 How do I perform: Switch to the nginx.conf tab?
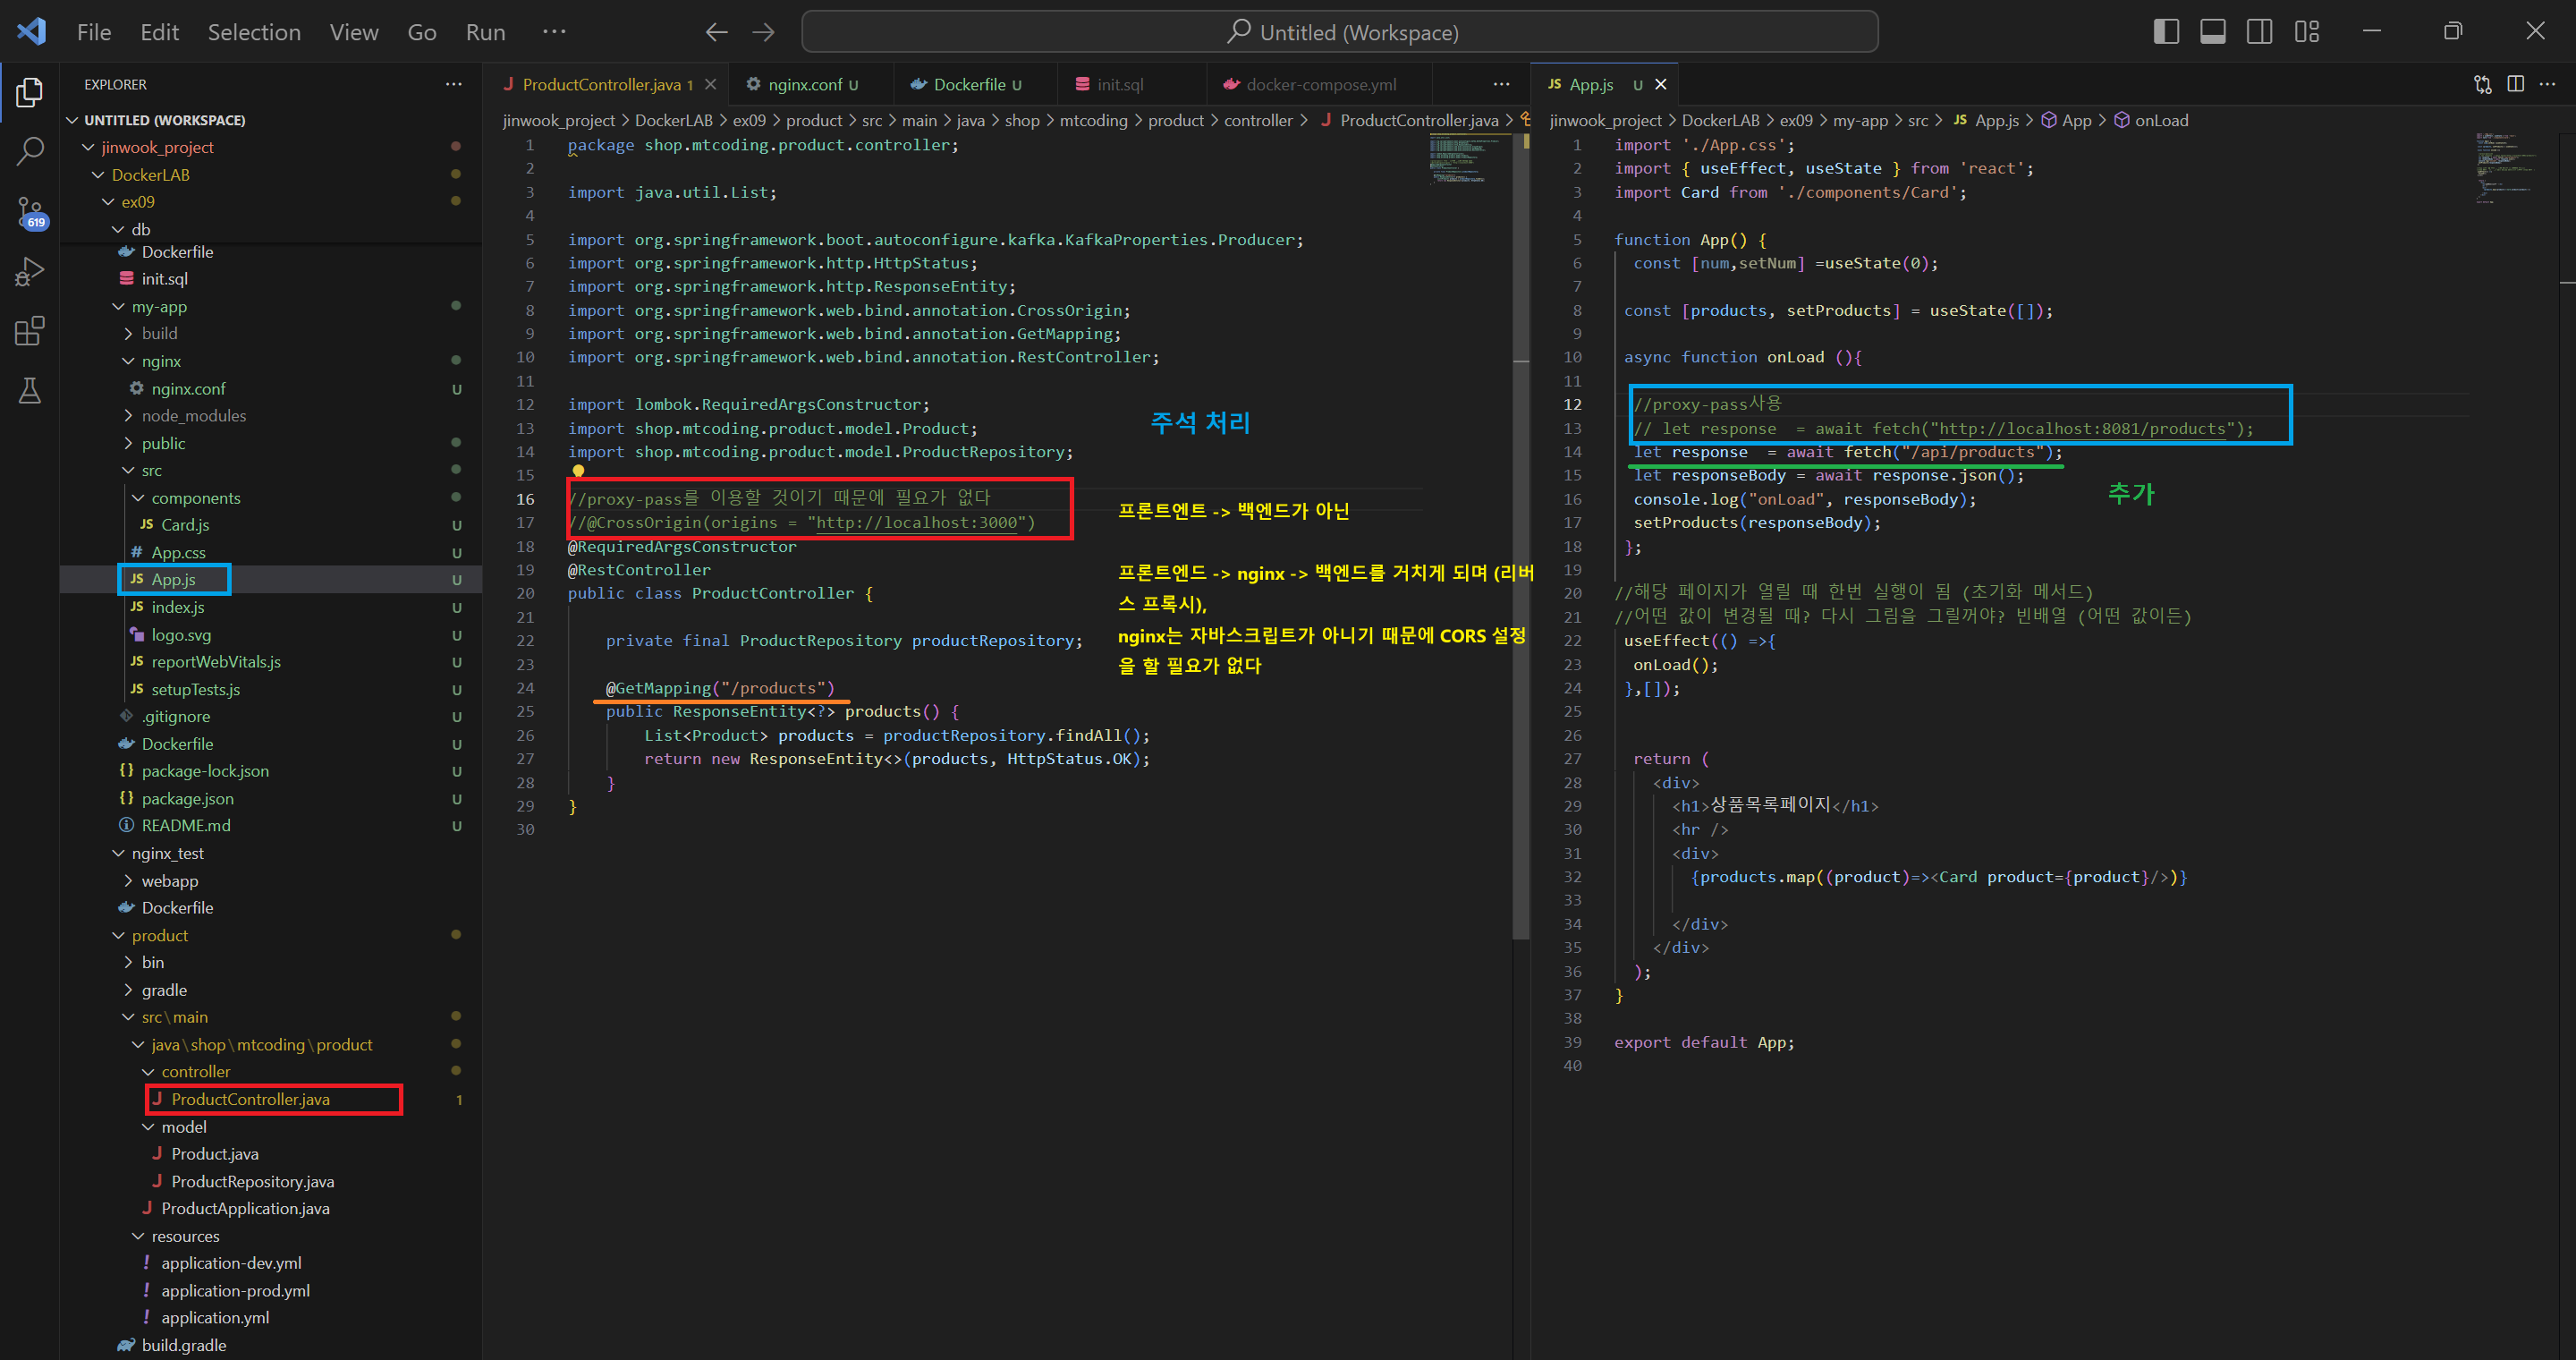click(805, 85)
